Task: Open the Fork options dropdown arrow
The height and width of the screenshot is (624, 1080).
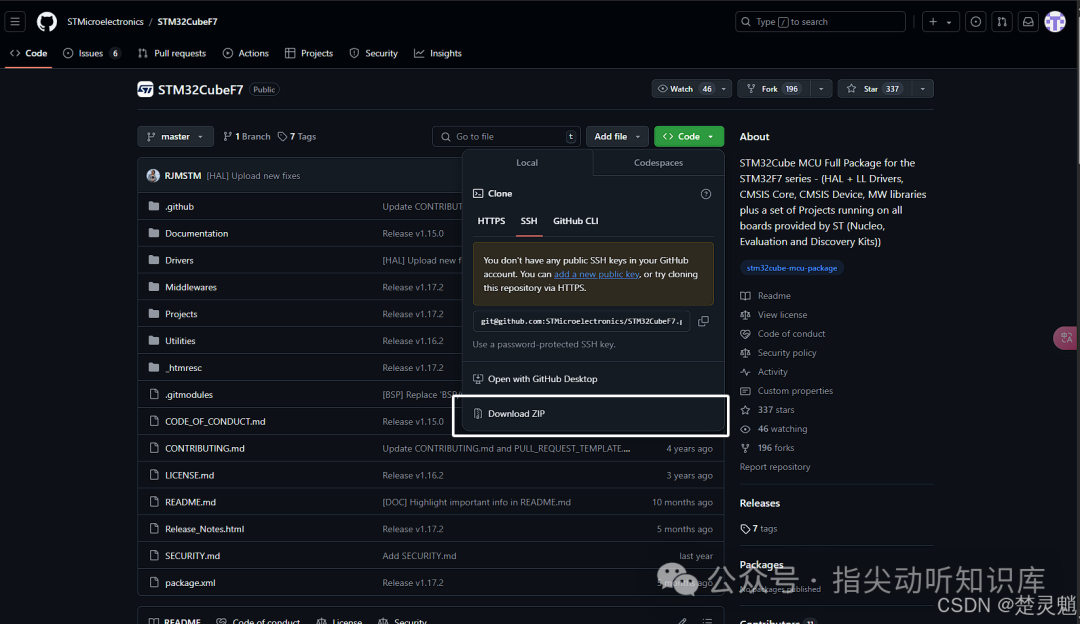Action: 821,89
